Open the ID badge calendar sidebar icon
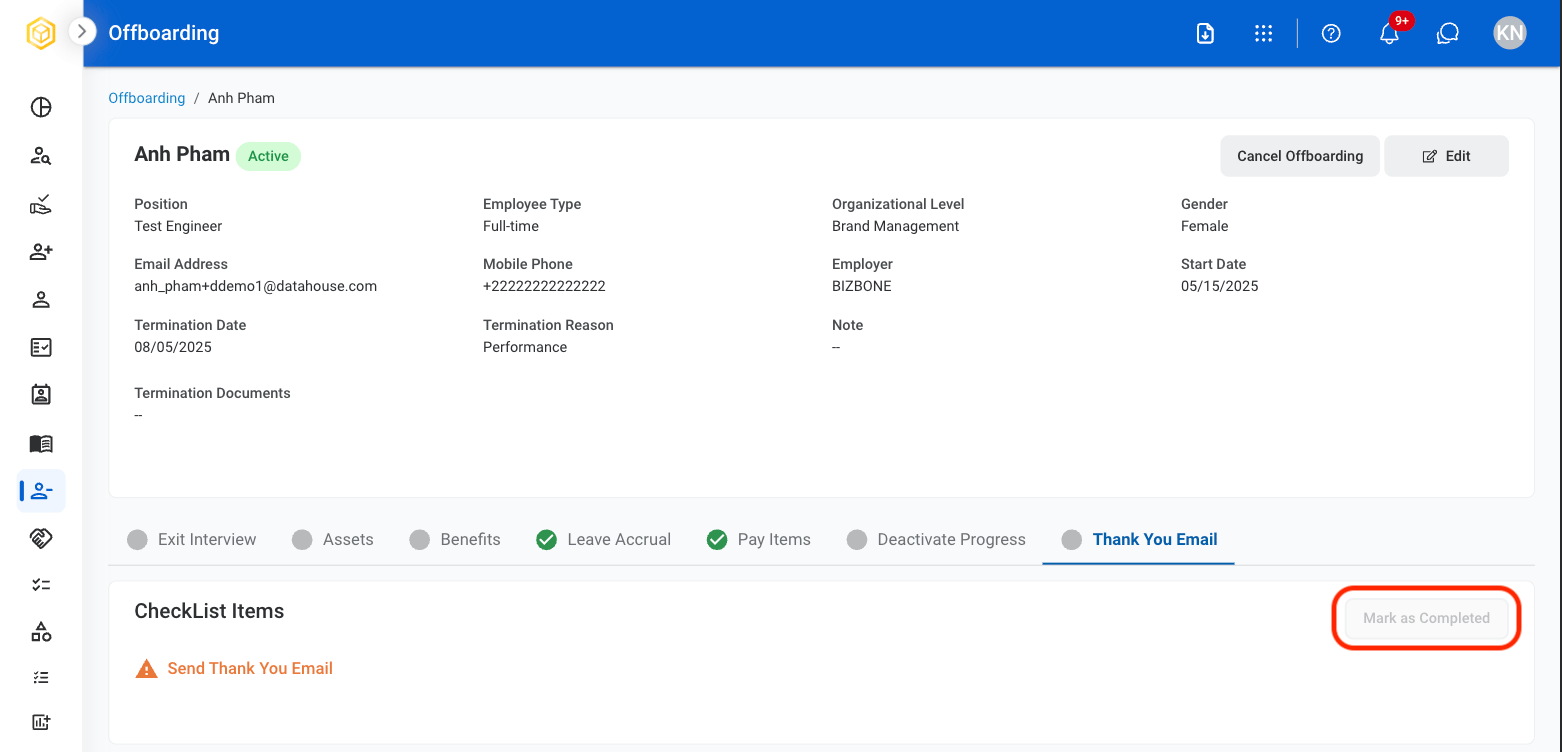 coord(41,395)
